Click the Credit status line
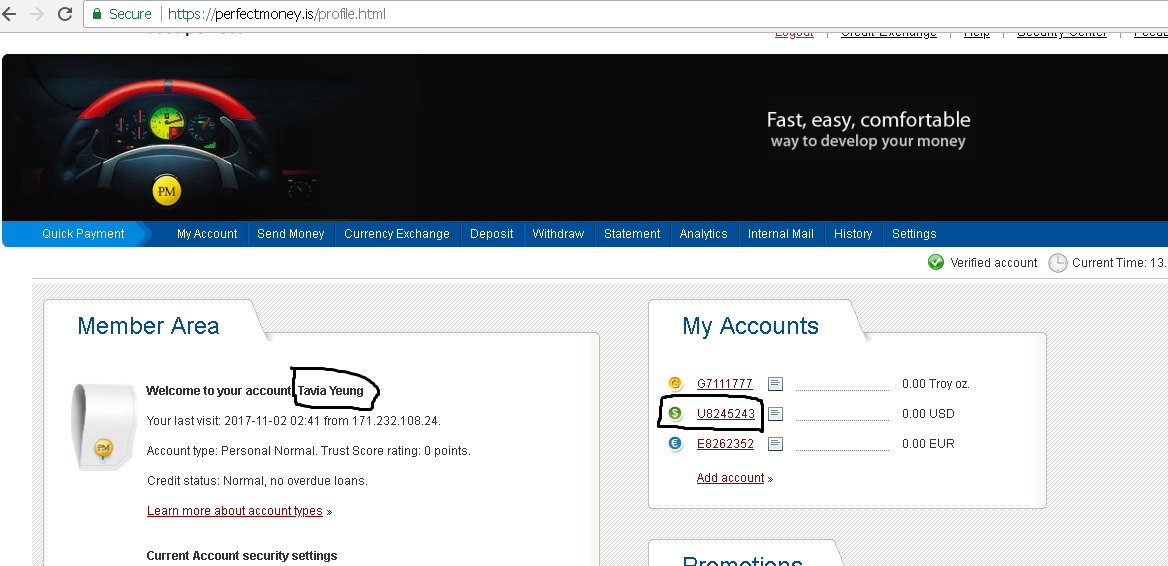This screenshot has height=566, width=1168. [x=257, y=481]
